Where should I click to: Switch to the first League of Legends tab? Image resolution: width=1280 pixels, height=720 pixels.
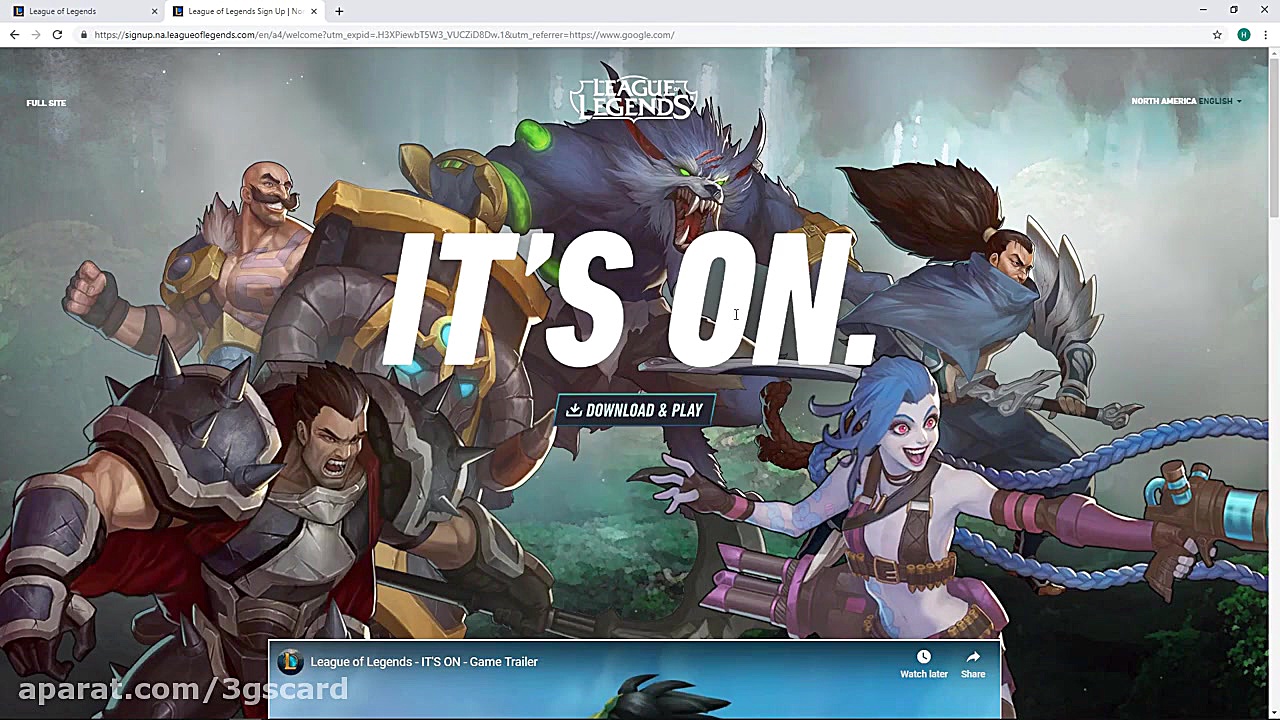[x=84, y=11]
